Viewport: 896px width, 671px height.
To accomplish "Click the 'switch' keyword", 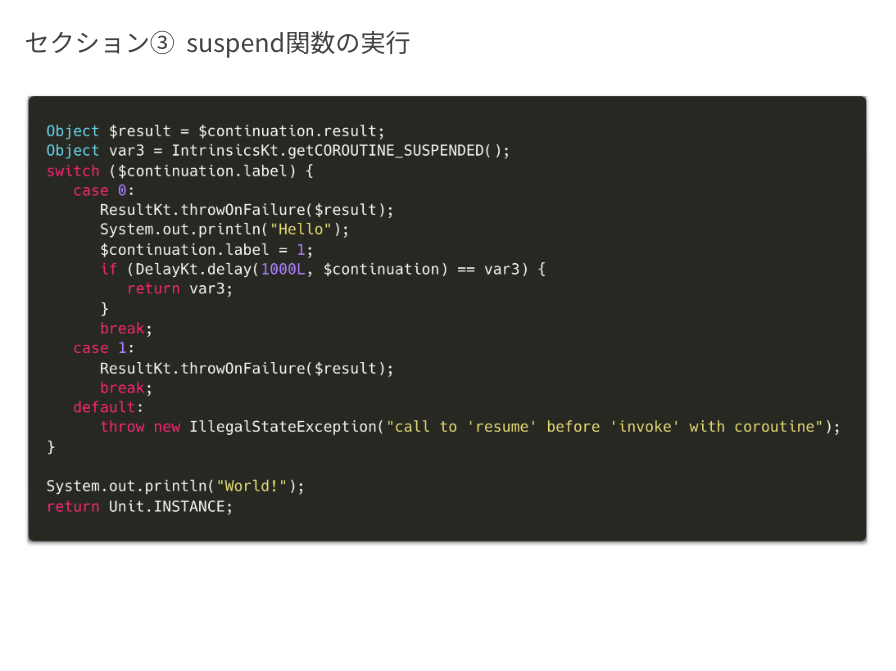I will [x=73, y=171].
